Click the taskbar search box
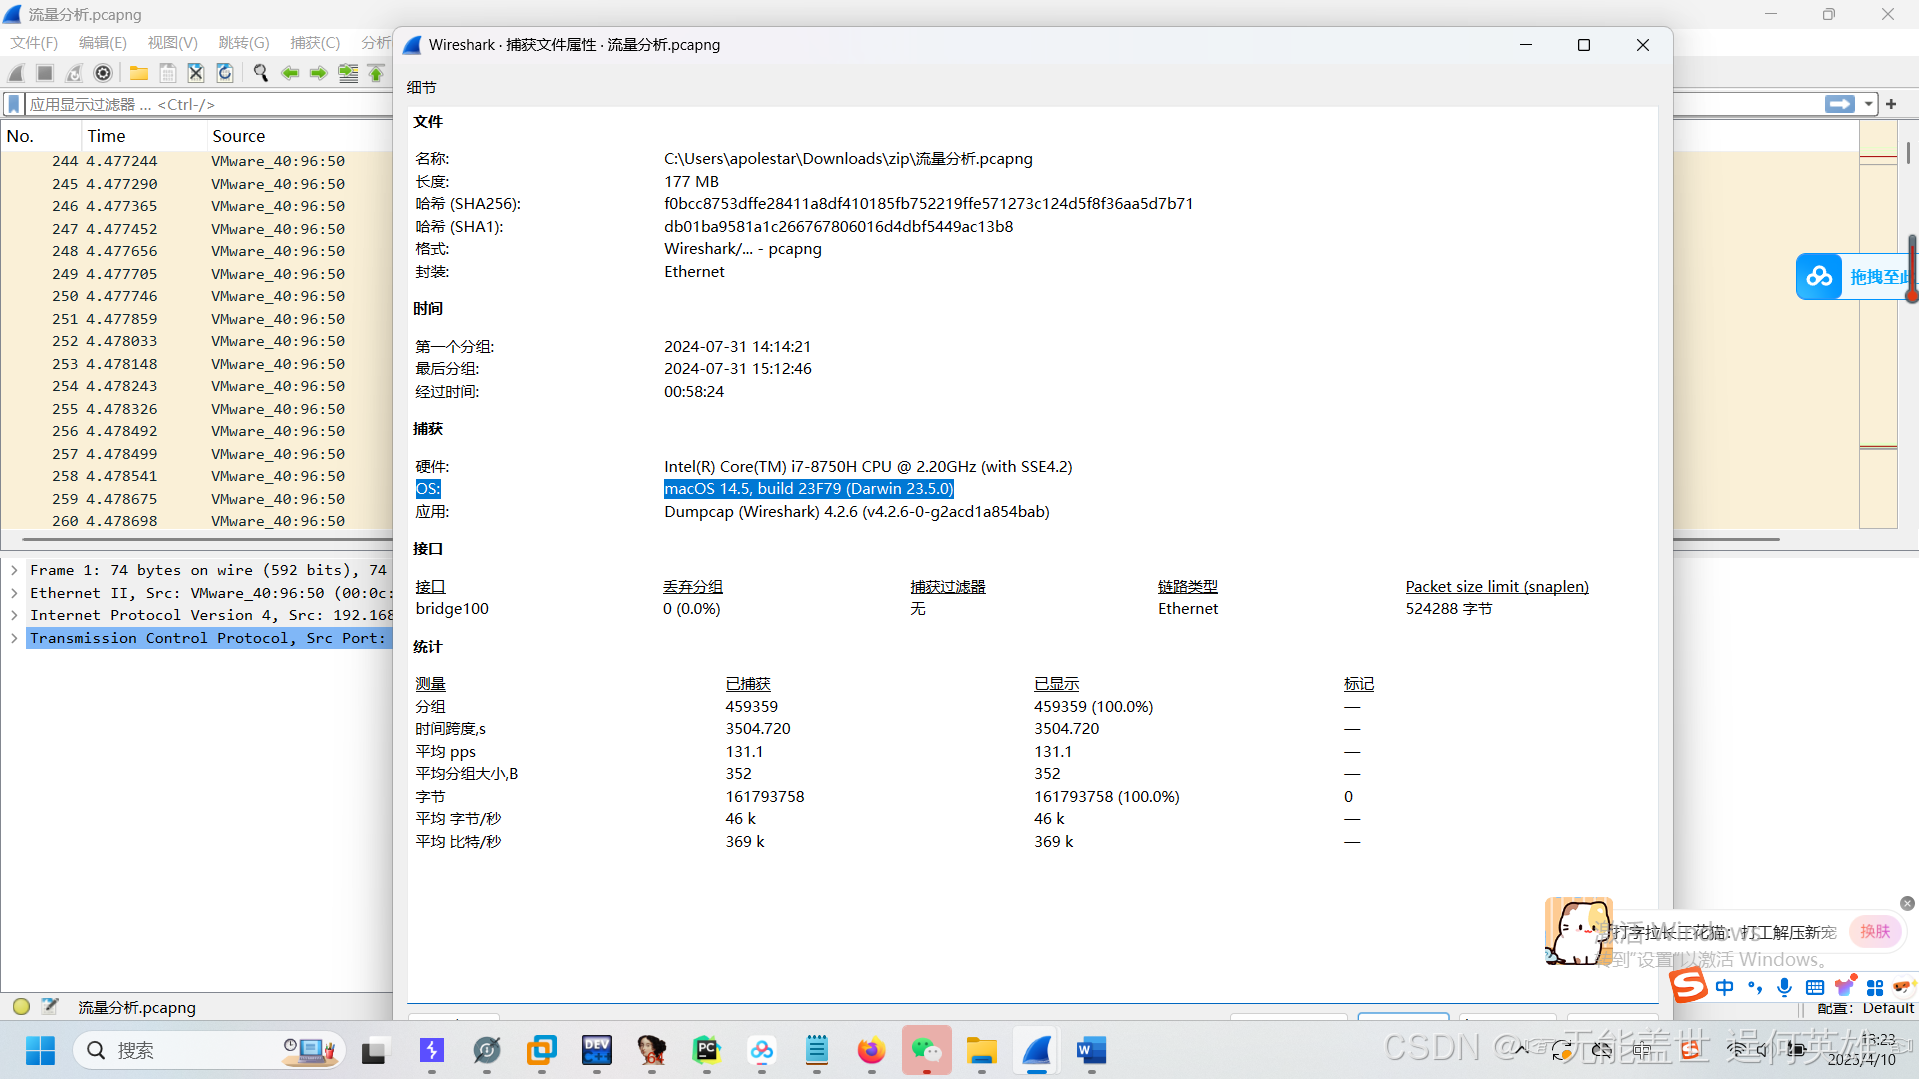This screenshot has width=1919, height=1079. (208, 1050)
